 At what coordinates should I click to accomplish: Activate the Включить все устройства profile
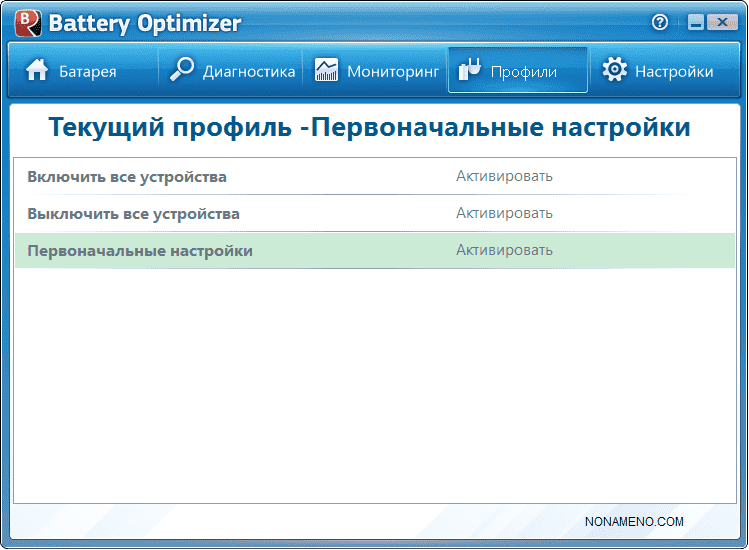click(x=504, y=177)
